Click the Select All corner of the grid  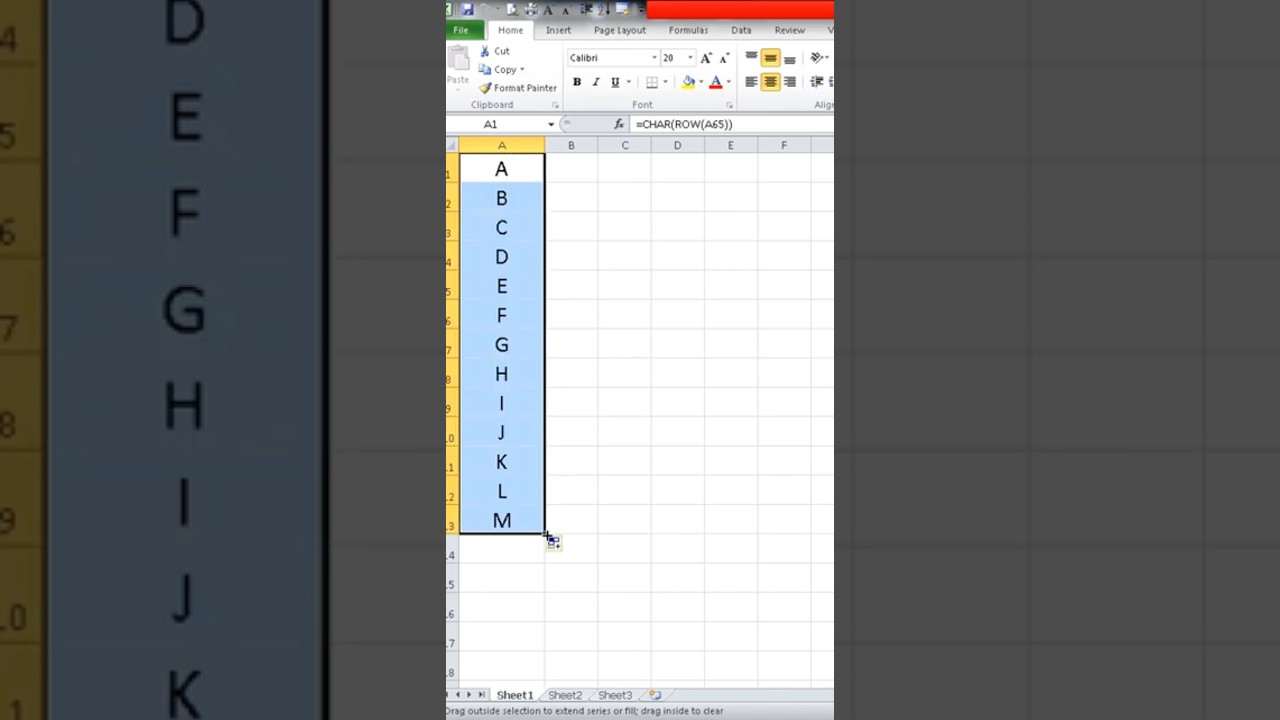pos(452,146)
